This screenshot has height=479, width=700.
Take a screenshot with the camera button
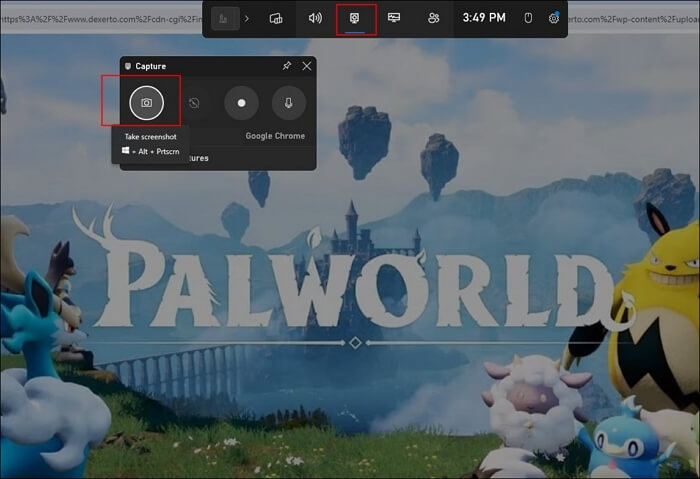coord(146,102)
